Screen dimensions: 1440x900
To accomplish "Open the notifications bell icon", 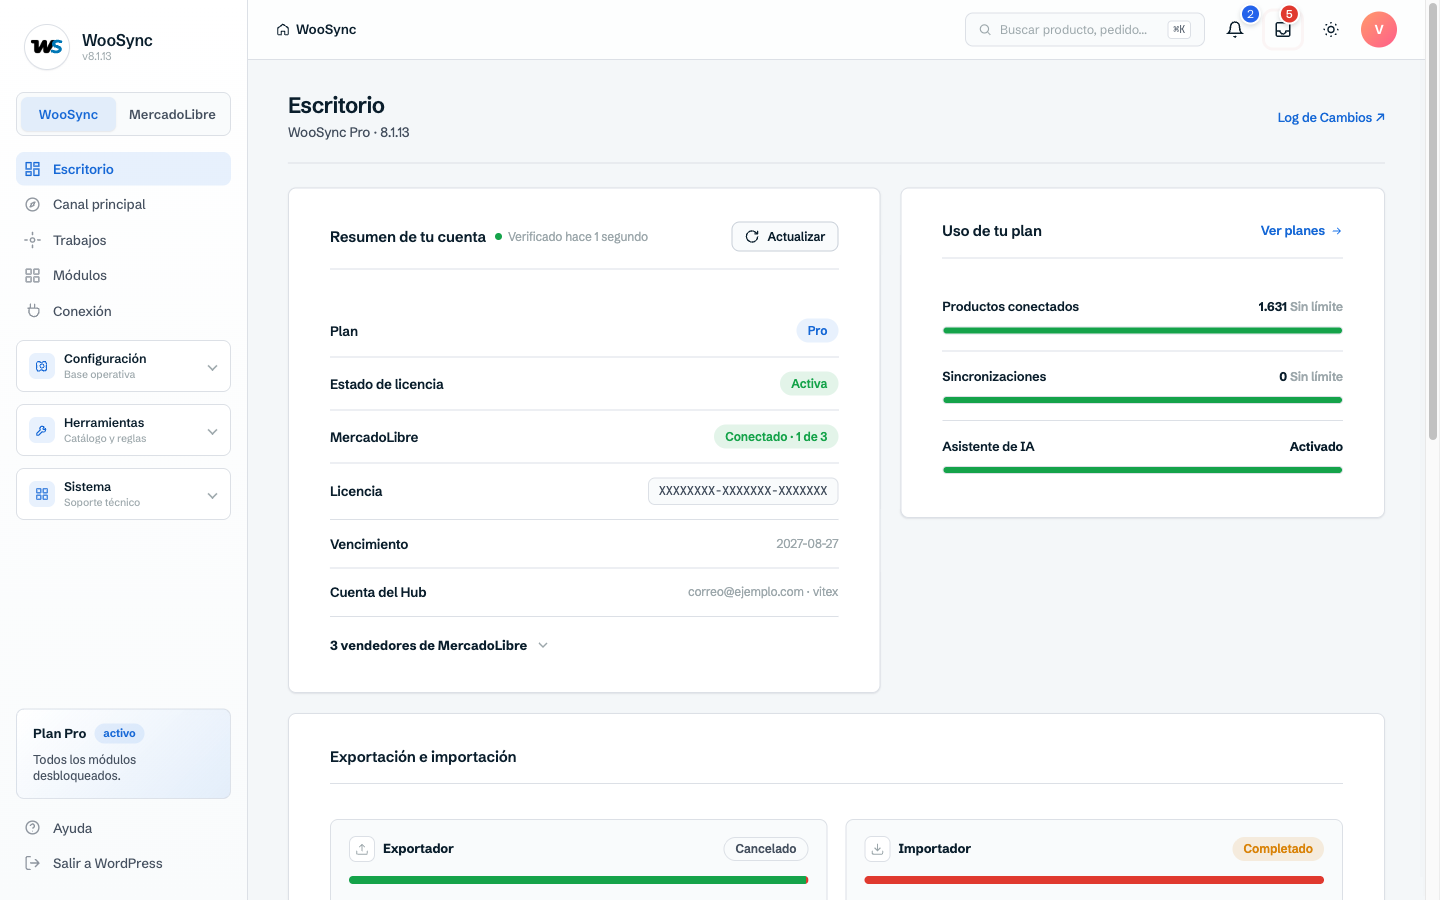I will 1235,30.
